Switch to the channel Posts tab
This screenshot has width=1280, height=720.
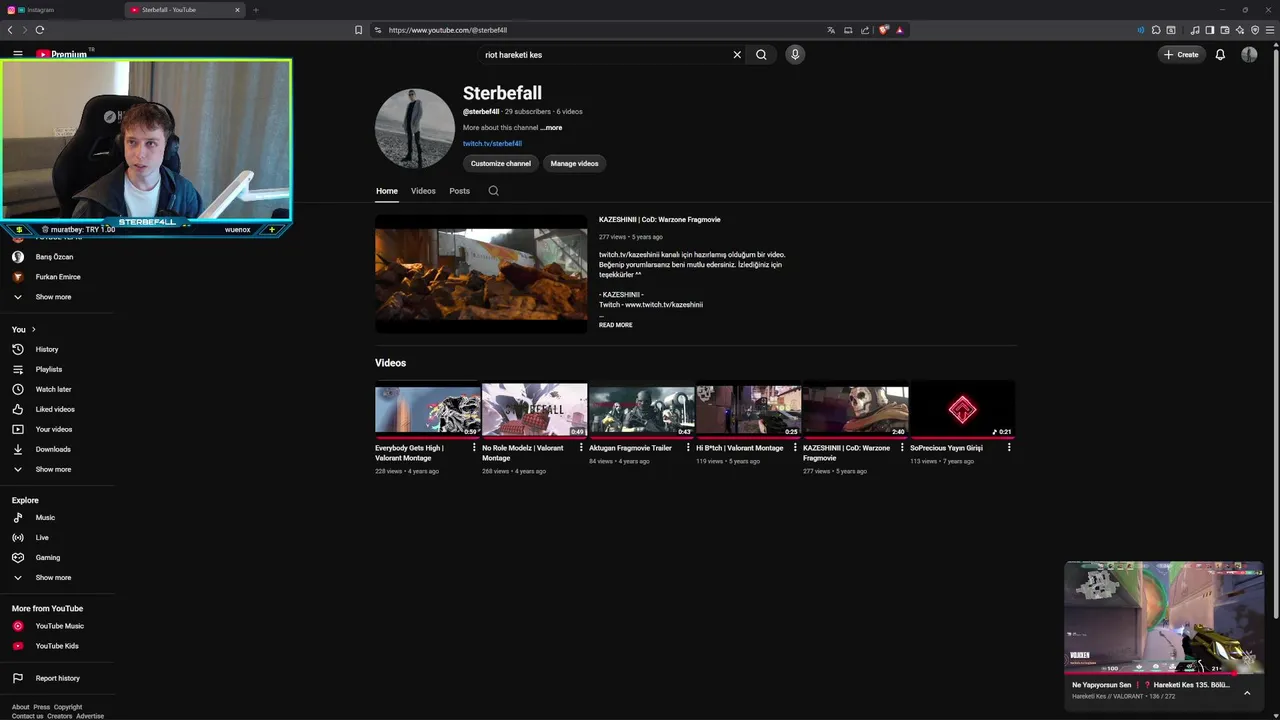(459, 191)
